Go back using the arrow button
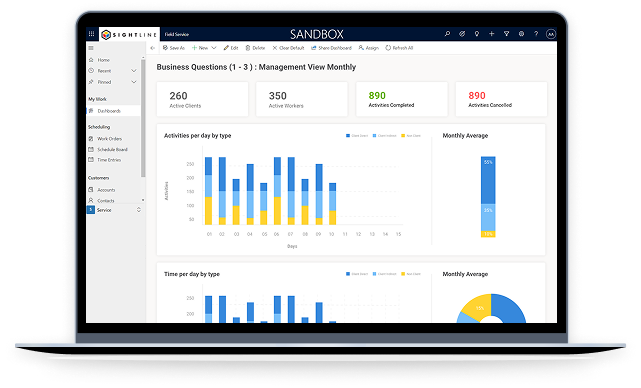 (x=152, y=48)
